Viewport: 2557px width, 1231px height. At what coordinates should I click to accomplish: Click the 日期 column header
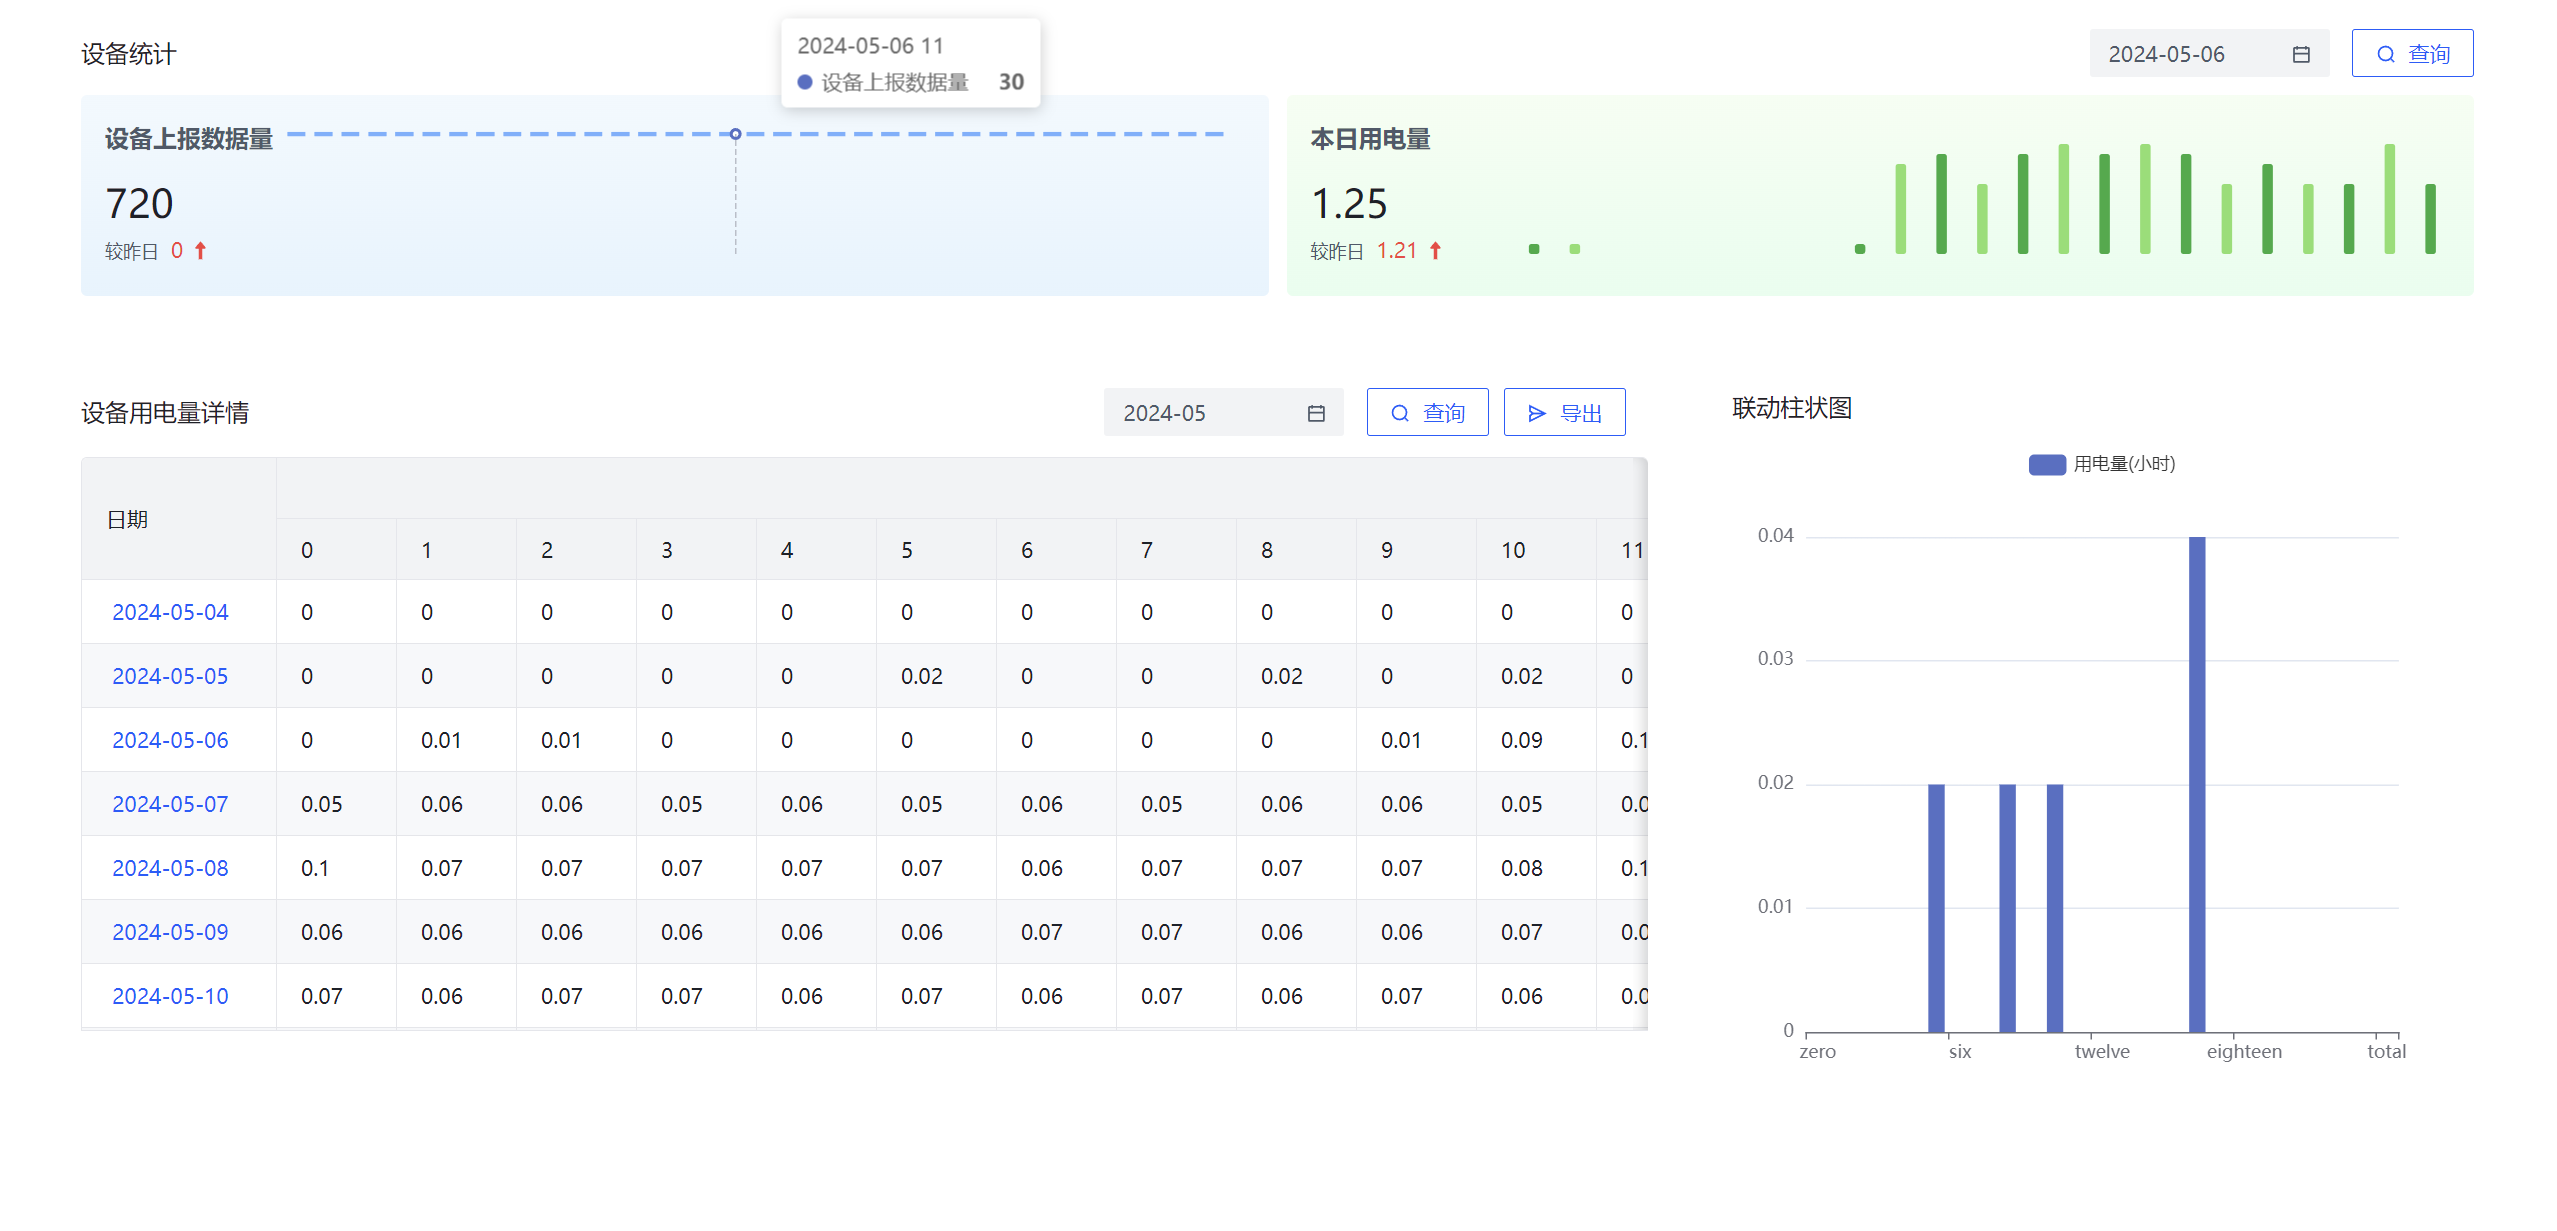coord(179,519)
